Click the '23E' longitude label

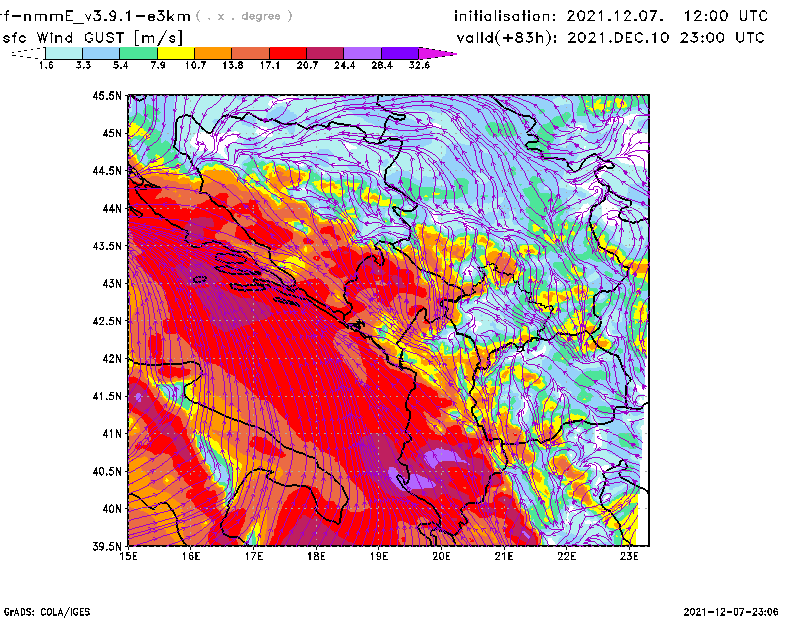coord(629,556)
